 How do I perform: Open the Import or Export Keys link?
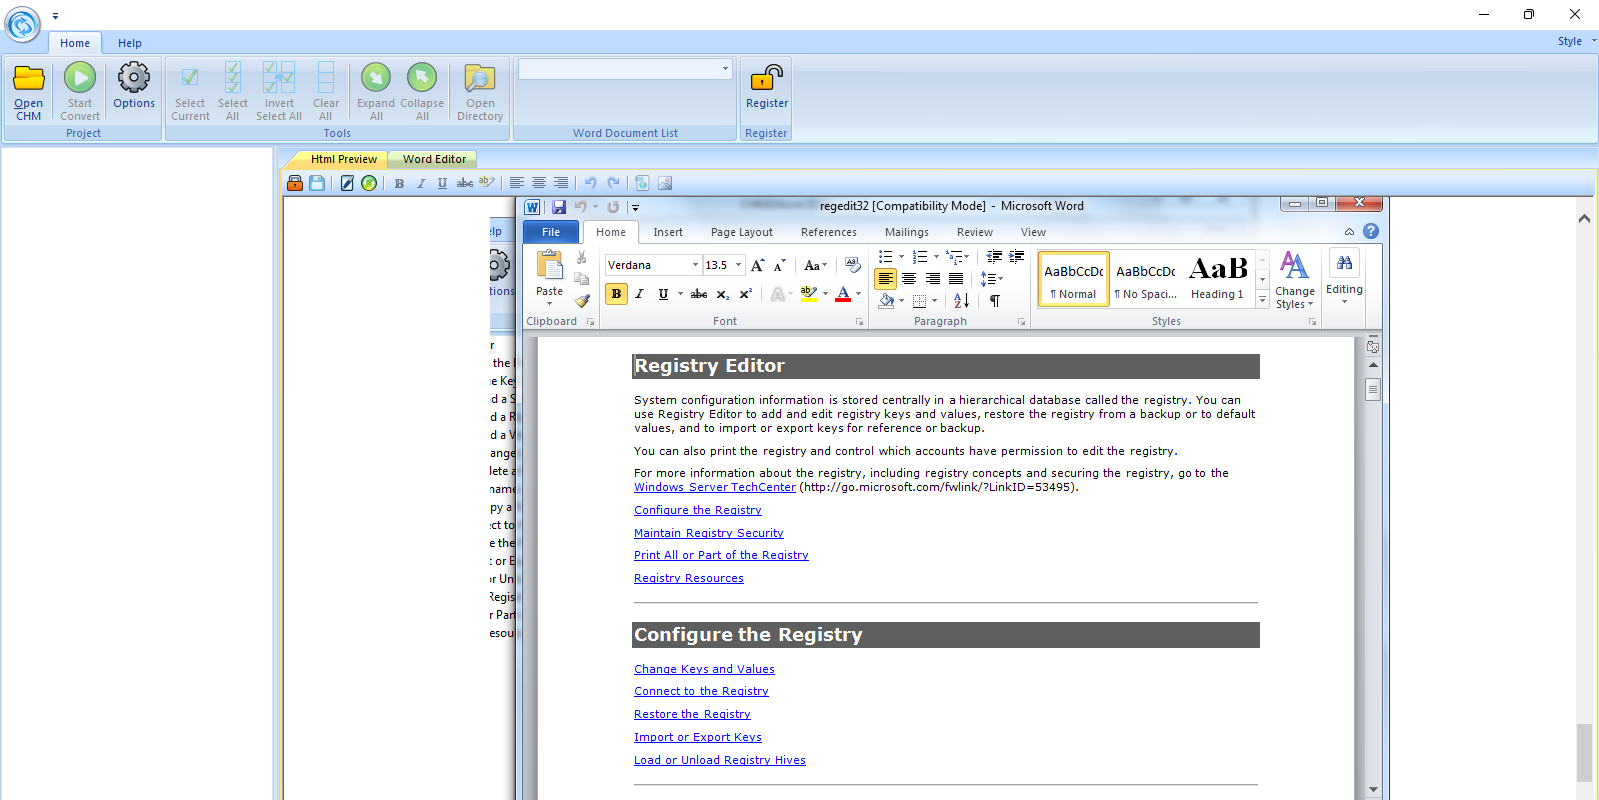point(697,737)
